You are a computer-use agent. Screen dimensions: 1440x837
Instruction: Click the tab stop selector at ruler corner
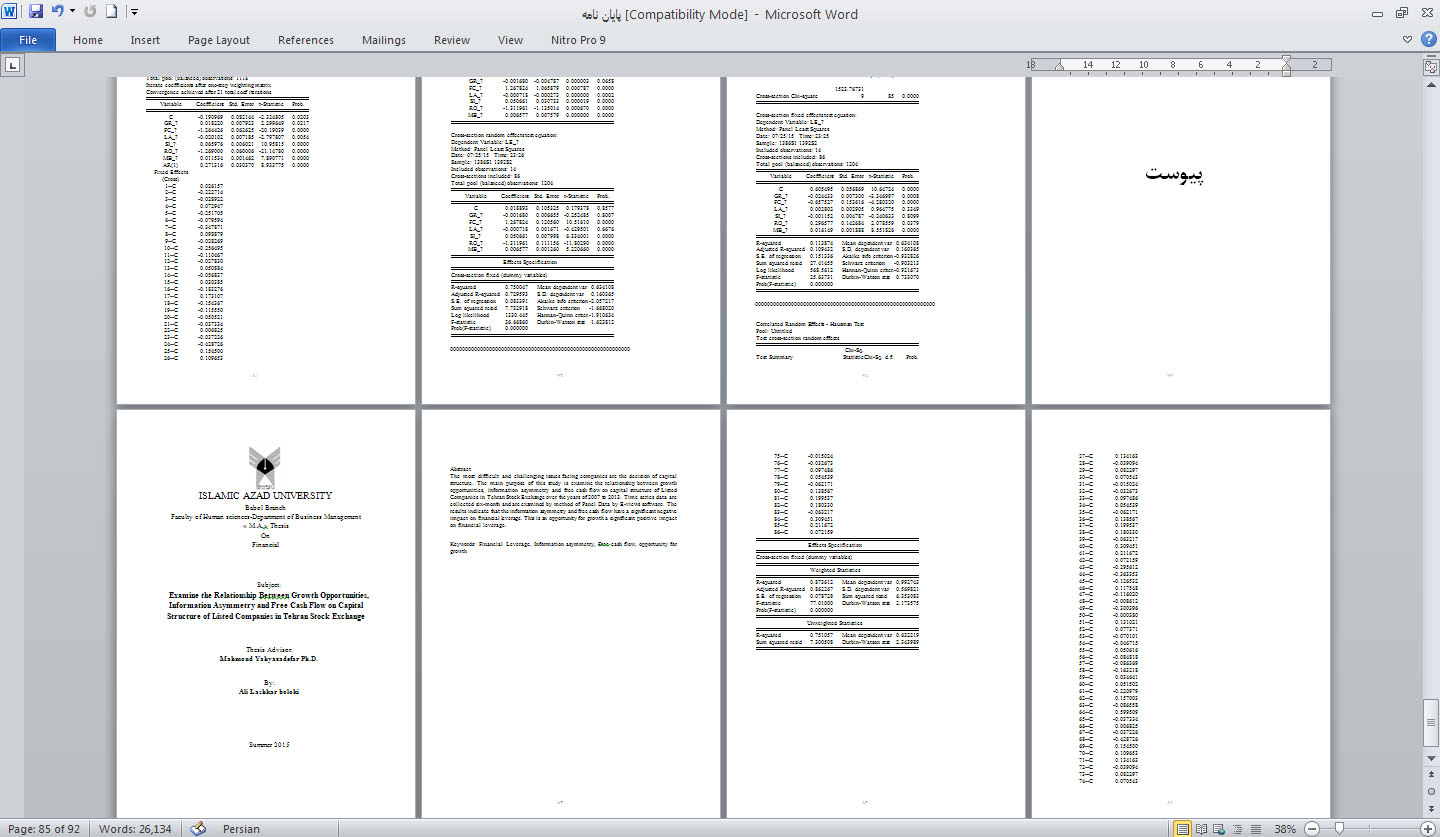(x=13, y=65)
